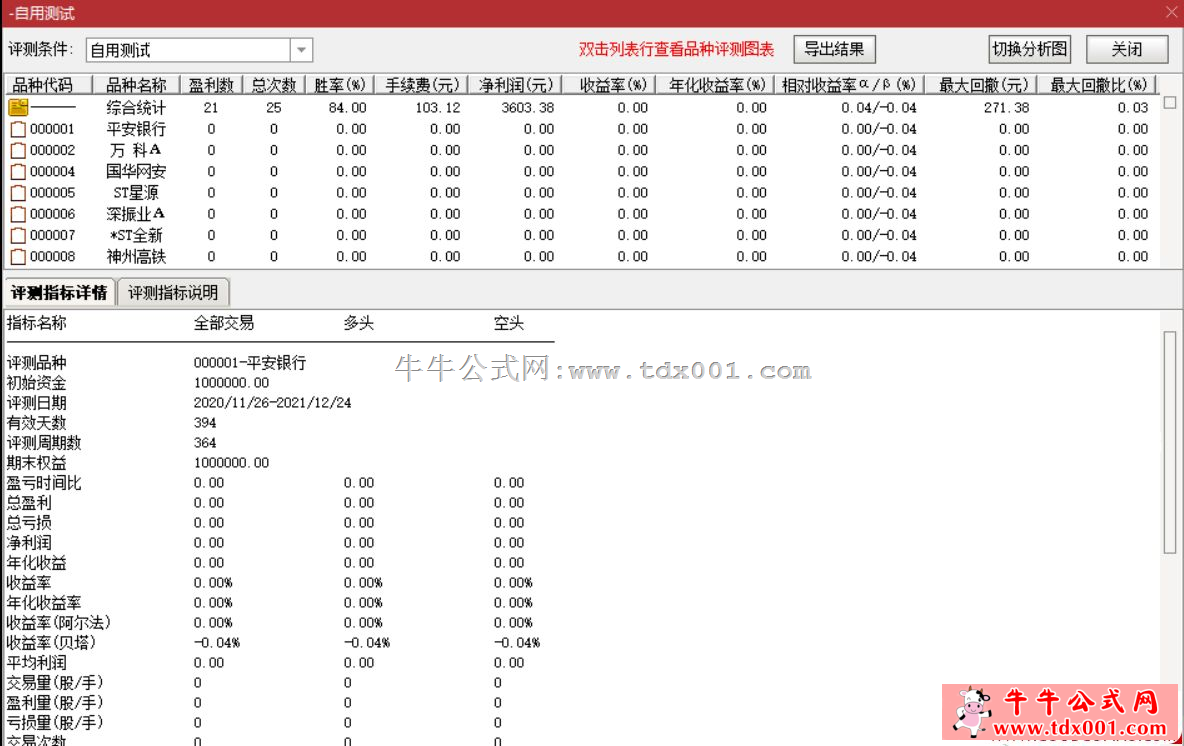Switch to the 评测指标说明 tab

coord(173,293)
